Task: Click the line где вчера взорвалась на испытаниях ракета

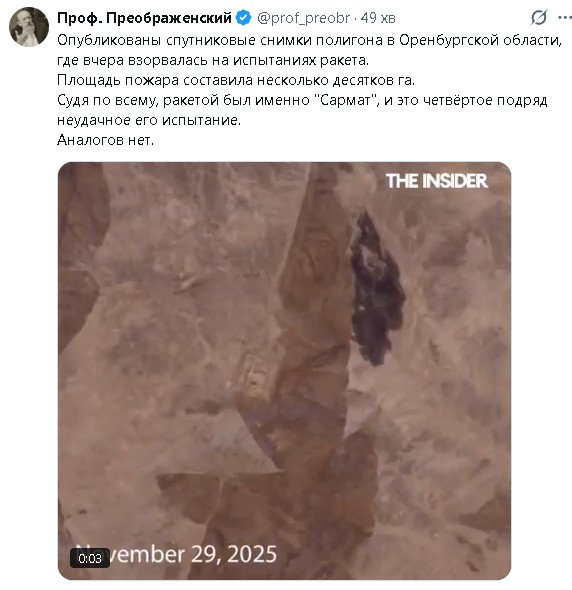Action: coord(213,60)
